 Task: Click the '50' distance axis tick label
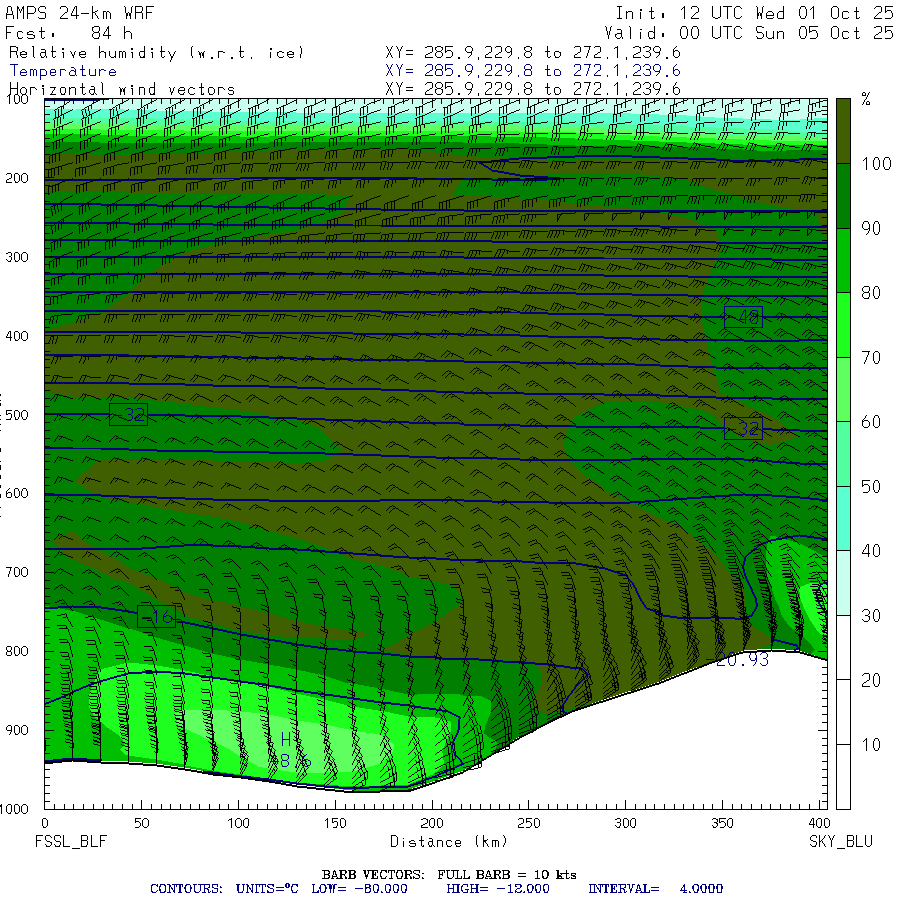point(141,823)
